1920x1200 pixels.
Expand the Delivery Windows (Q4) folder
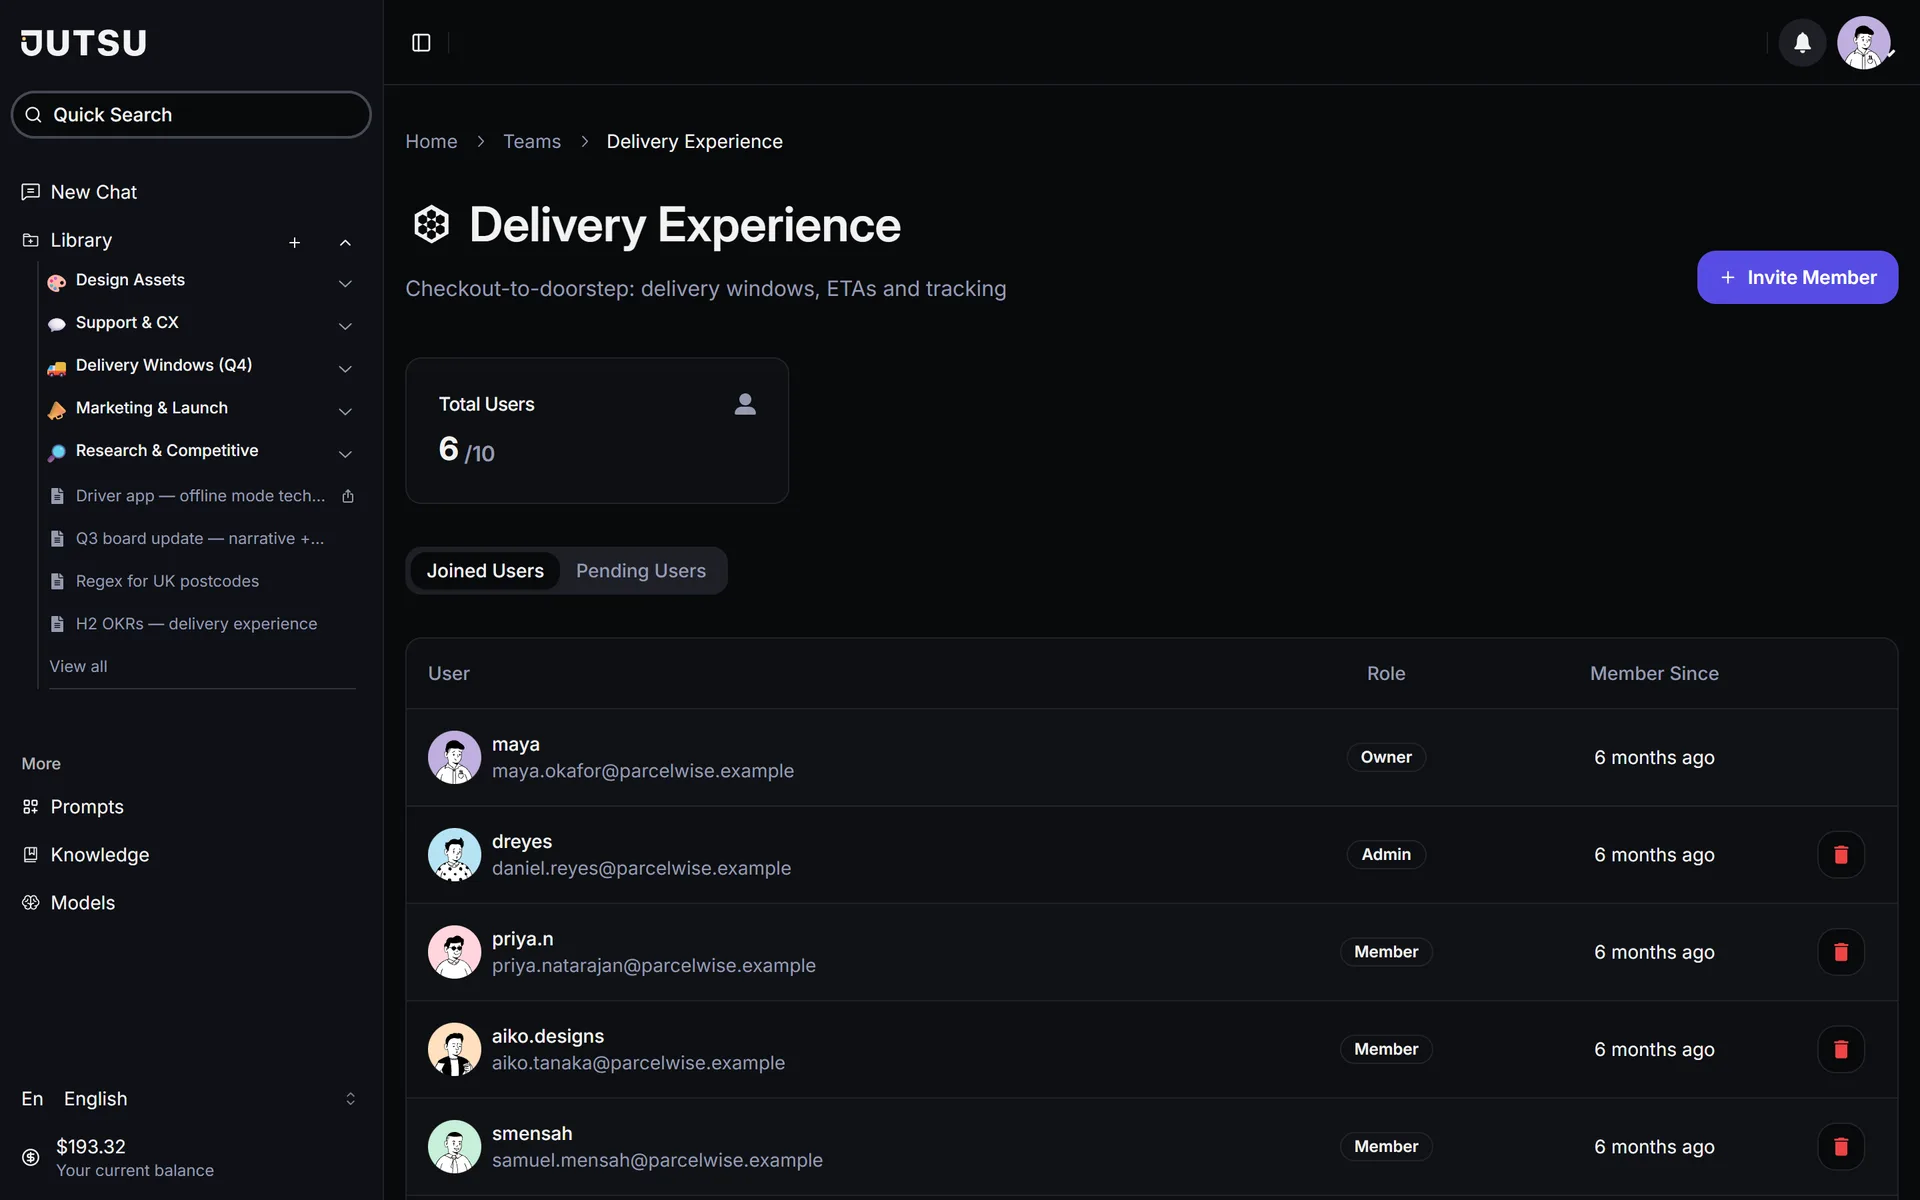pos(345,368)
